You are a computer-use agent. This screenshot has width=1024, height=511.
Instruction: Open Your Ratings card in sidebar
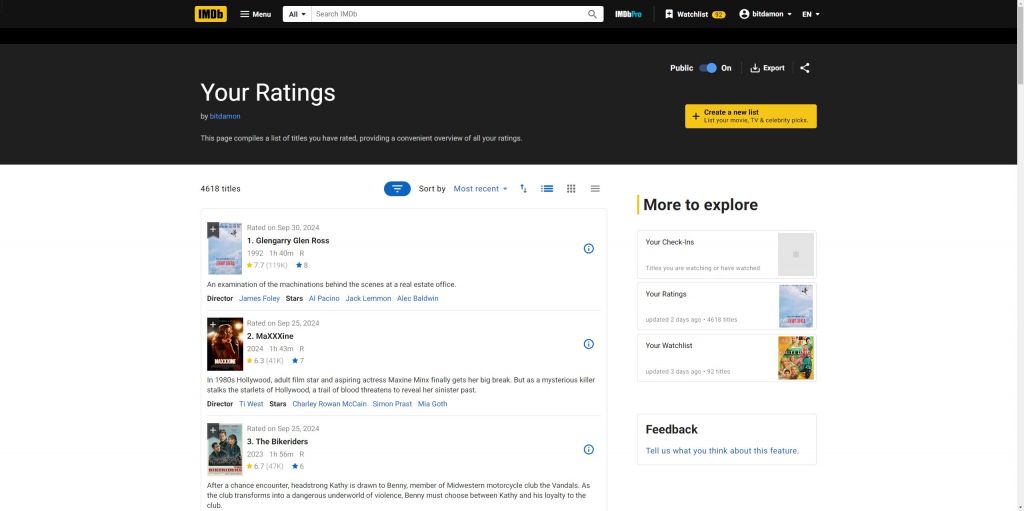click(x=726, y=306)
